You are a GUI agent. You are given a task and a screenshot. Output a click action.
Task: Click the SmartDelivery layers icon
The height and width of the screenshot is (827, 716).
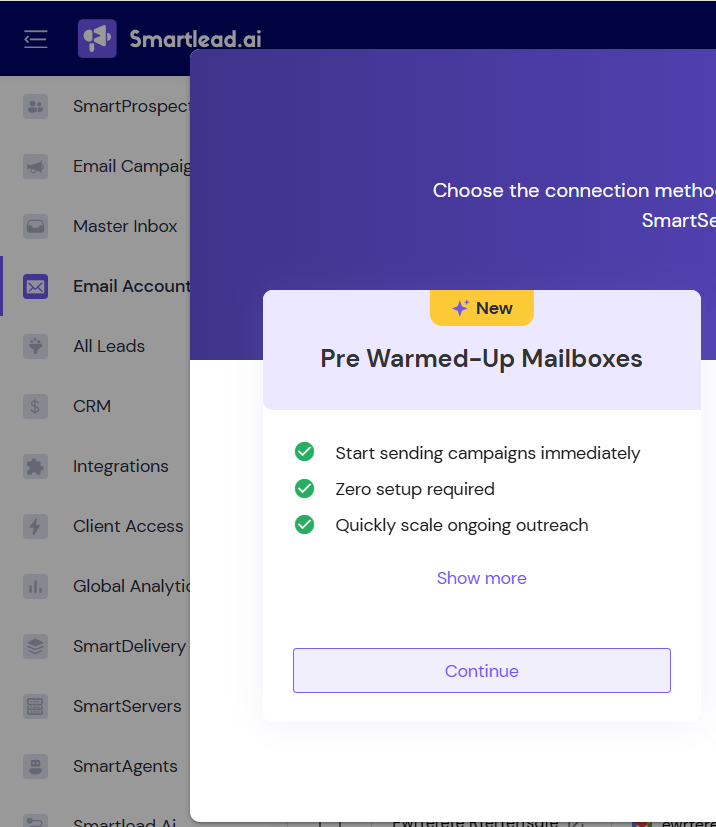pos(36,646)
